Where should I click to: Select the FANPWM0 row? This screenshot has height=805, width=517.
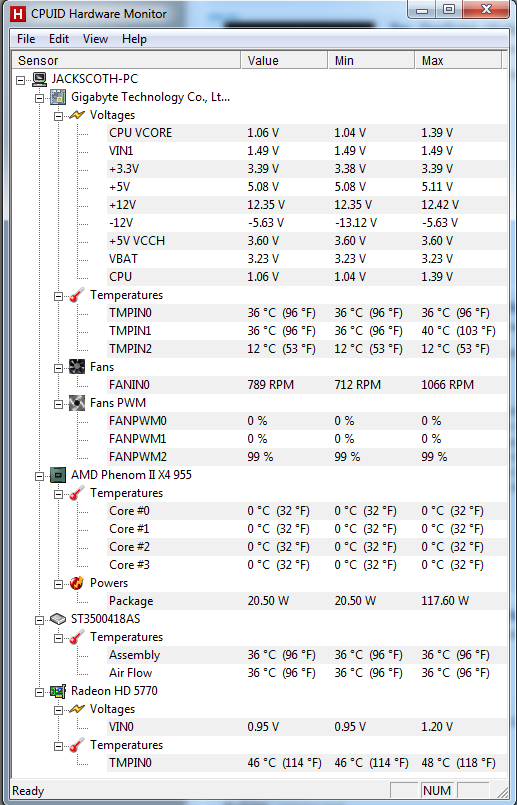[x=307, y=421]
